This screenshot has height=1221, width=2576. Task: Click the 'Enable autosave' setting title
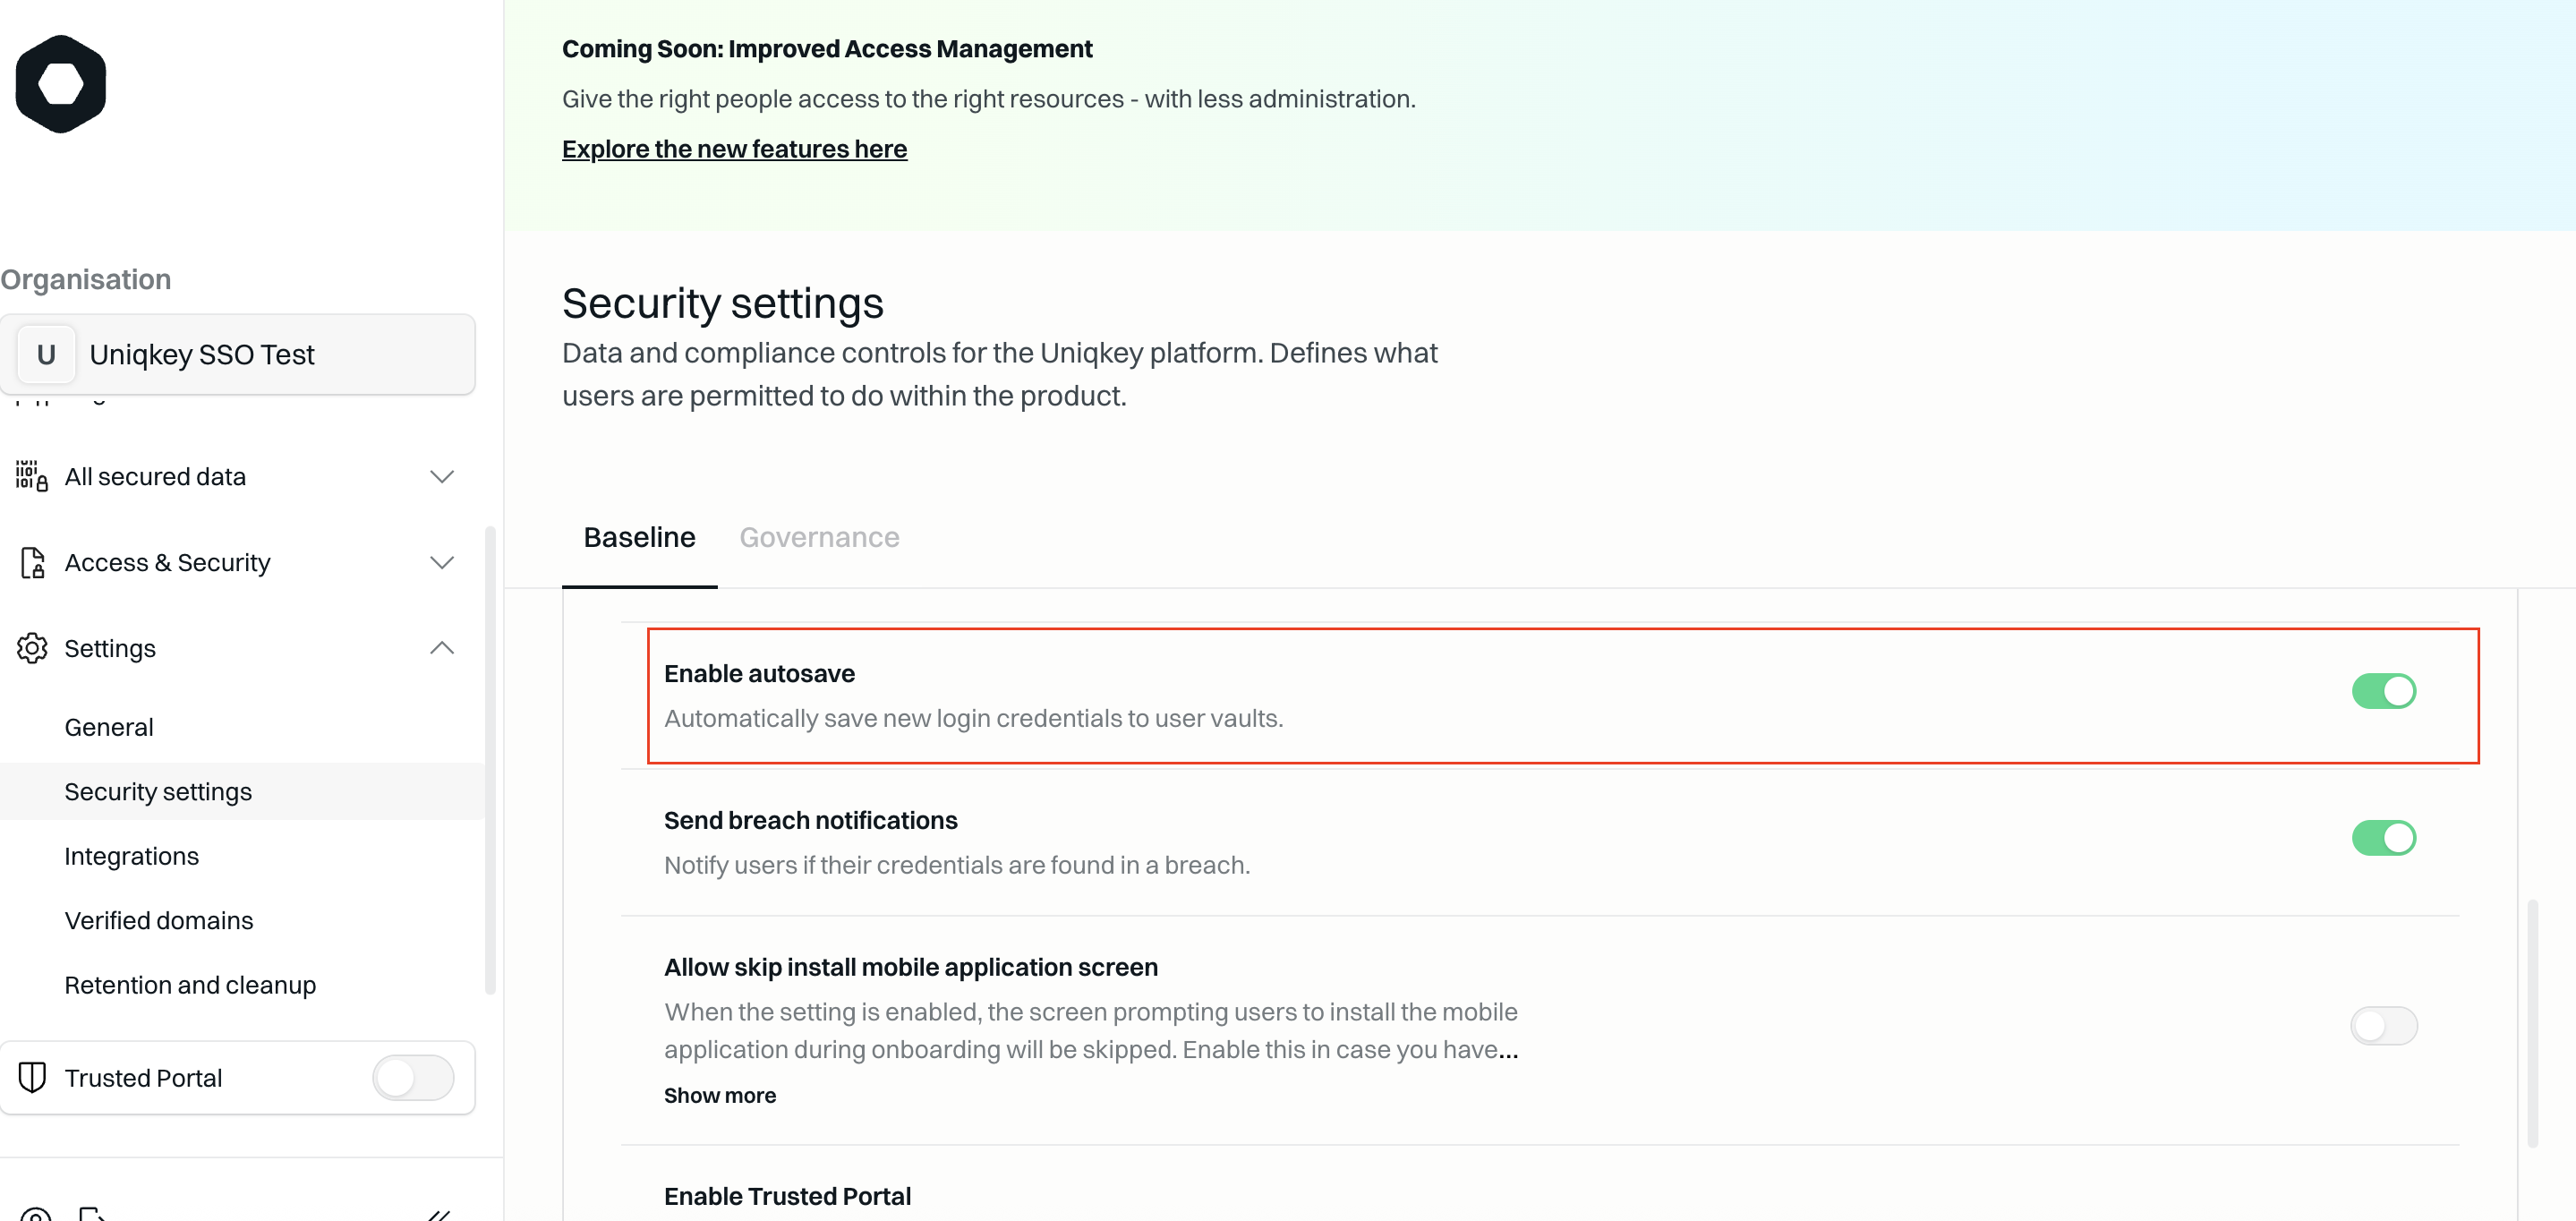pos(759,674)
